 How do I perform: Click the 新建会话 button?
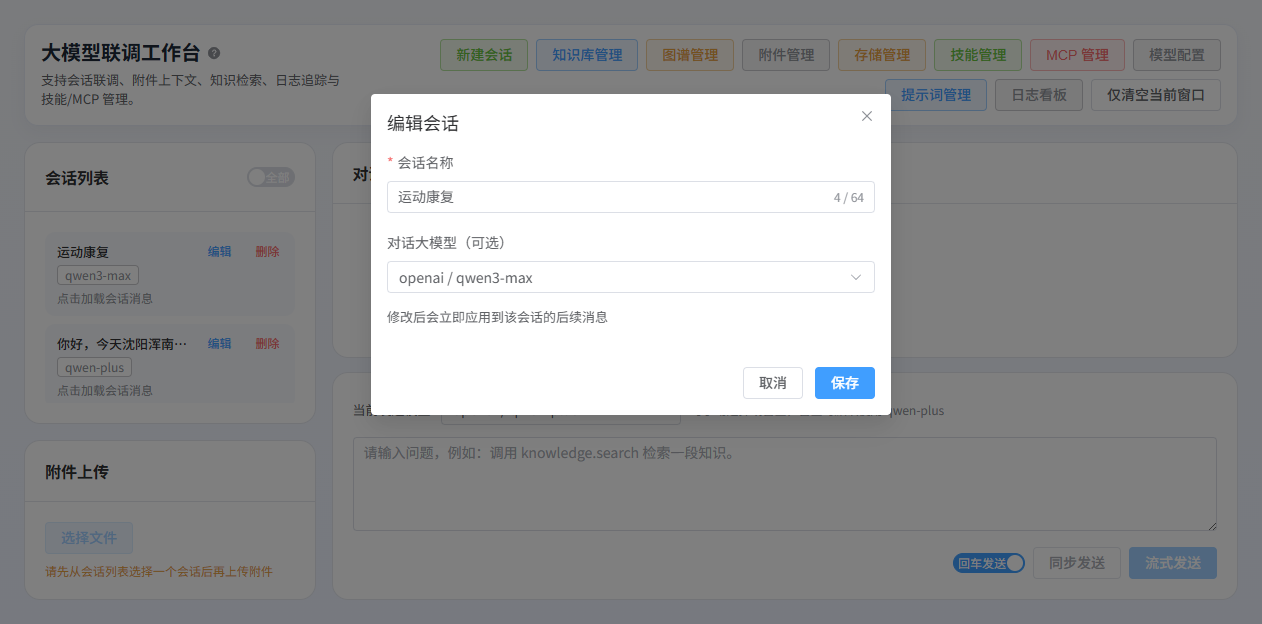(x=484, y=55)
